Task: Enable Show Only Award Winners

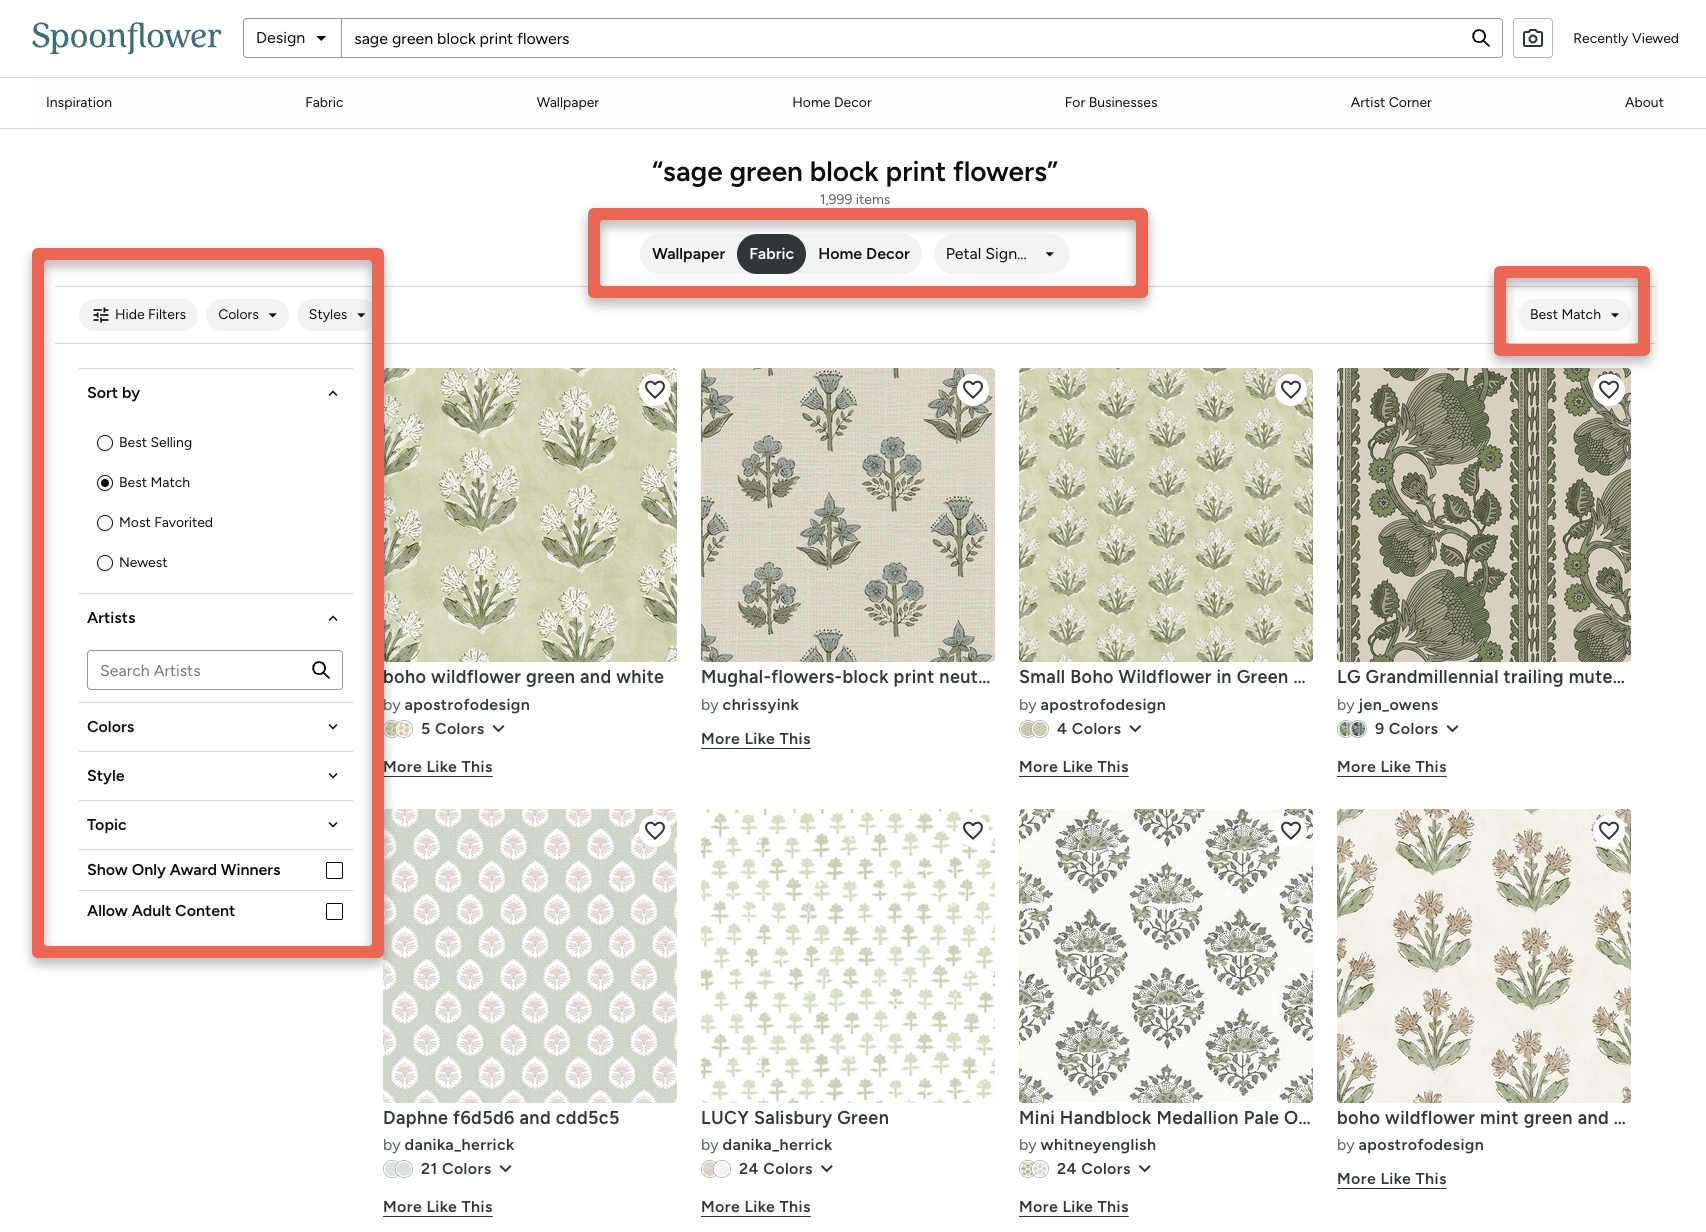Action: click(333, 870)
